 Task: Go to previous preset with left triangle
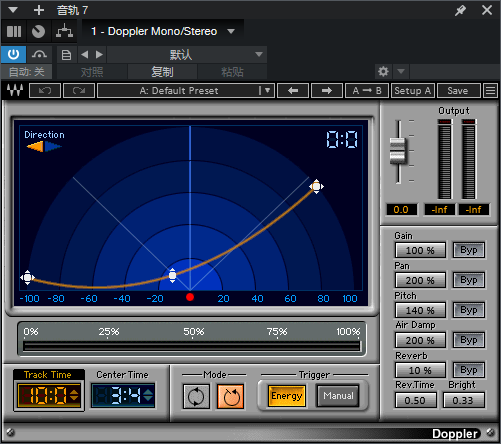click(85, 54)
